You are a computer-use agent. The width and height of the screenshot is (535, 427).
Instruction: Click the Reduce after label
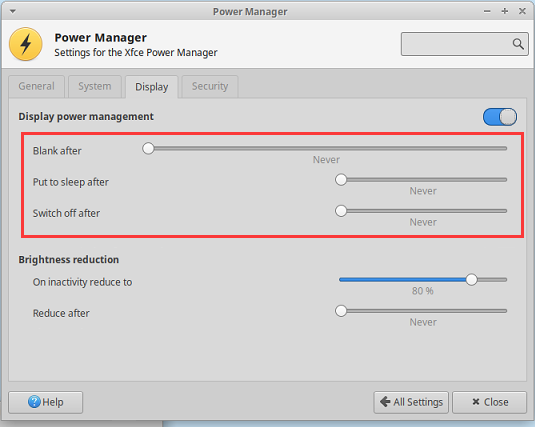click(x=61, y=313)
